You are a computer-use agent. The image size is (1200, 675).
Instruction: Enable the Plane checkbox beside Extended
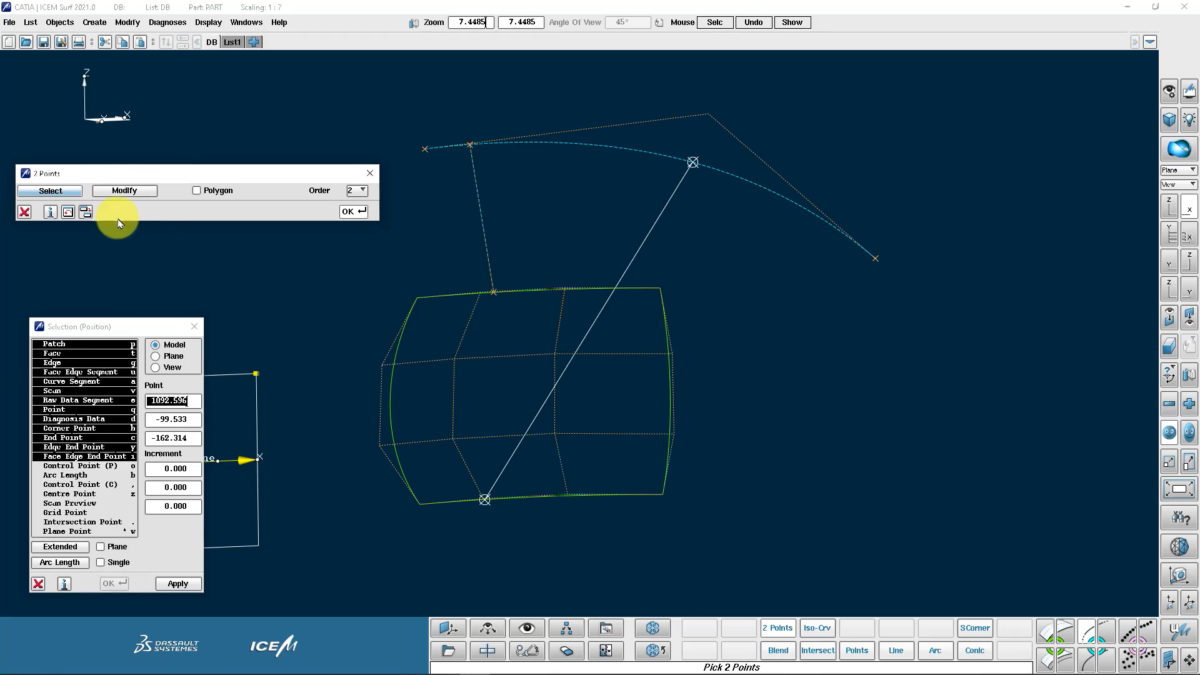click(x=100, y=547)
